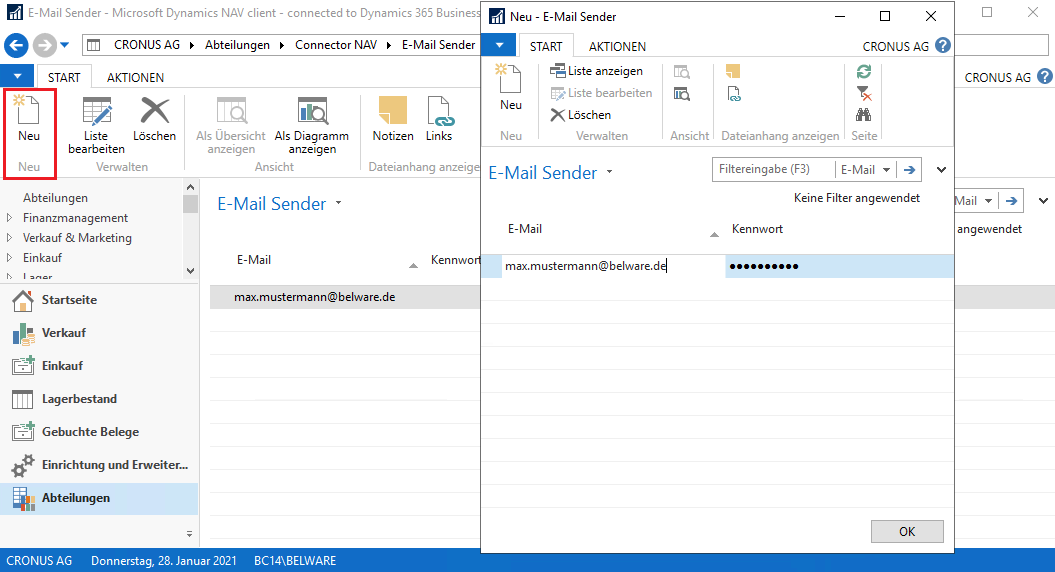Click Abteilungen tree root item
Viewport: 1055px width, 572px height.
click(x=55, y=198)
